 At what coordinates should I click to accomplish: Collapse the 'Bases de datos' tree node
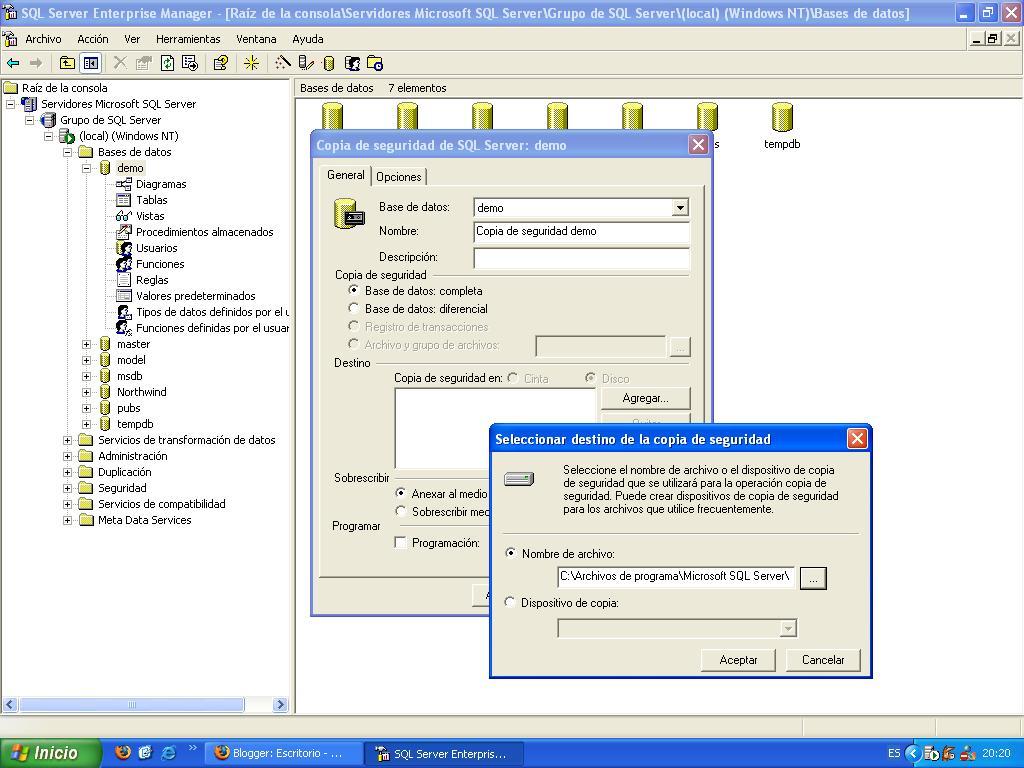coord(67,152)
